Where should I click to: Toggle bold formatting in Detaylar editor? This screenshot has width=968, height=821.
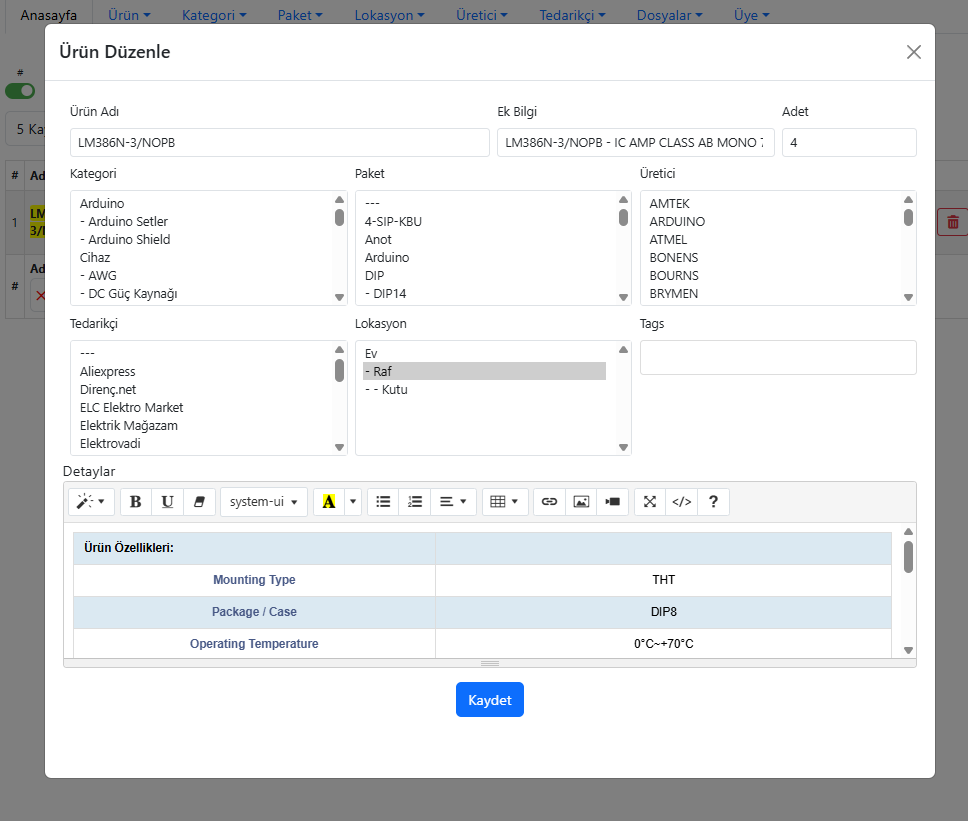(136, 502)
